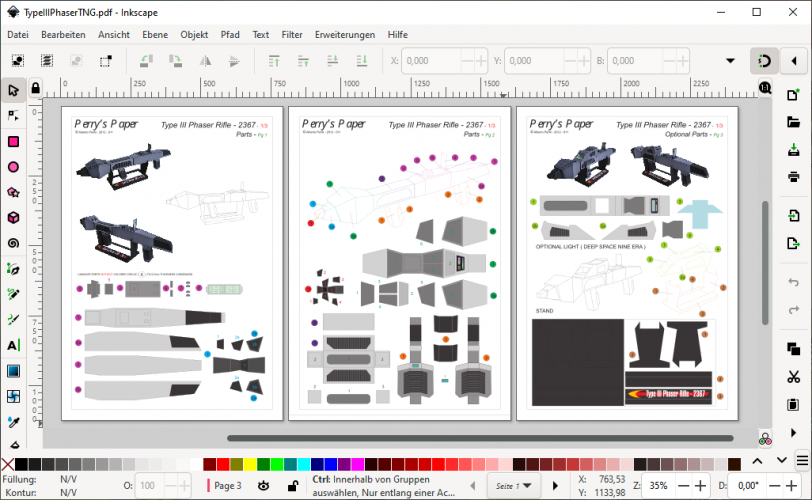Click the Cut scissors icon
Screen dimensions: 812x500
(793, 376)
